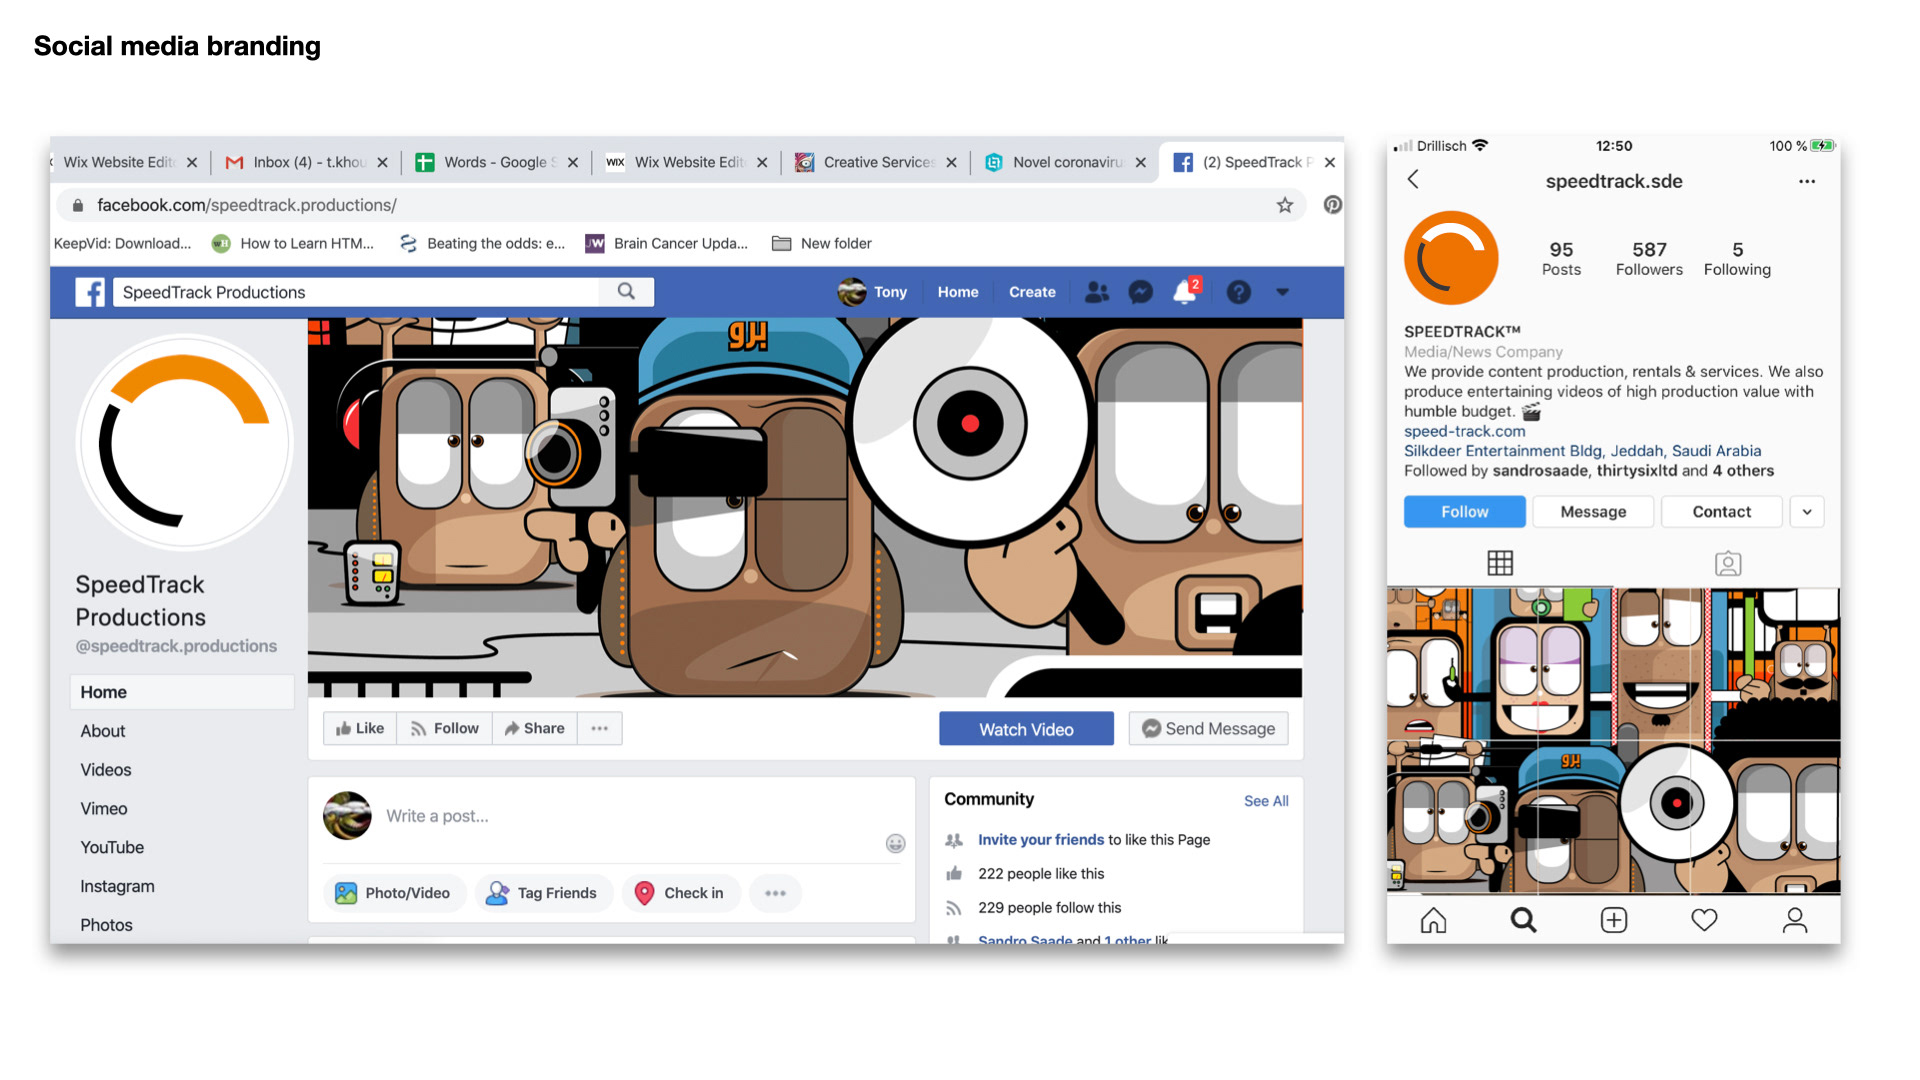Tap Instagram profile person icon
Image resolution: width=1920 pixels, height=1080 pixels.
1795,920
